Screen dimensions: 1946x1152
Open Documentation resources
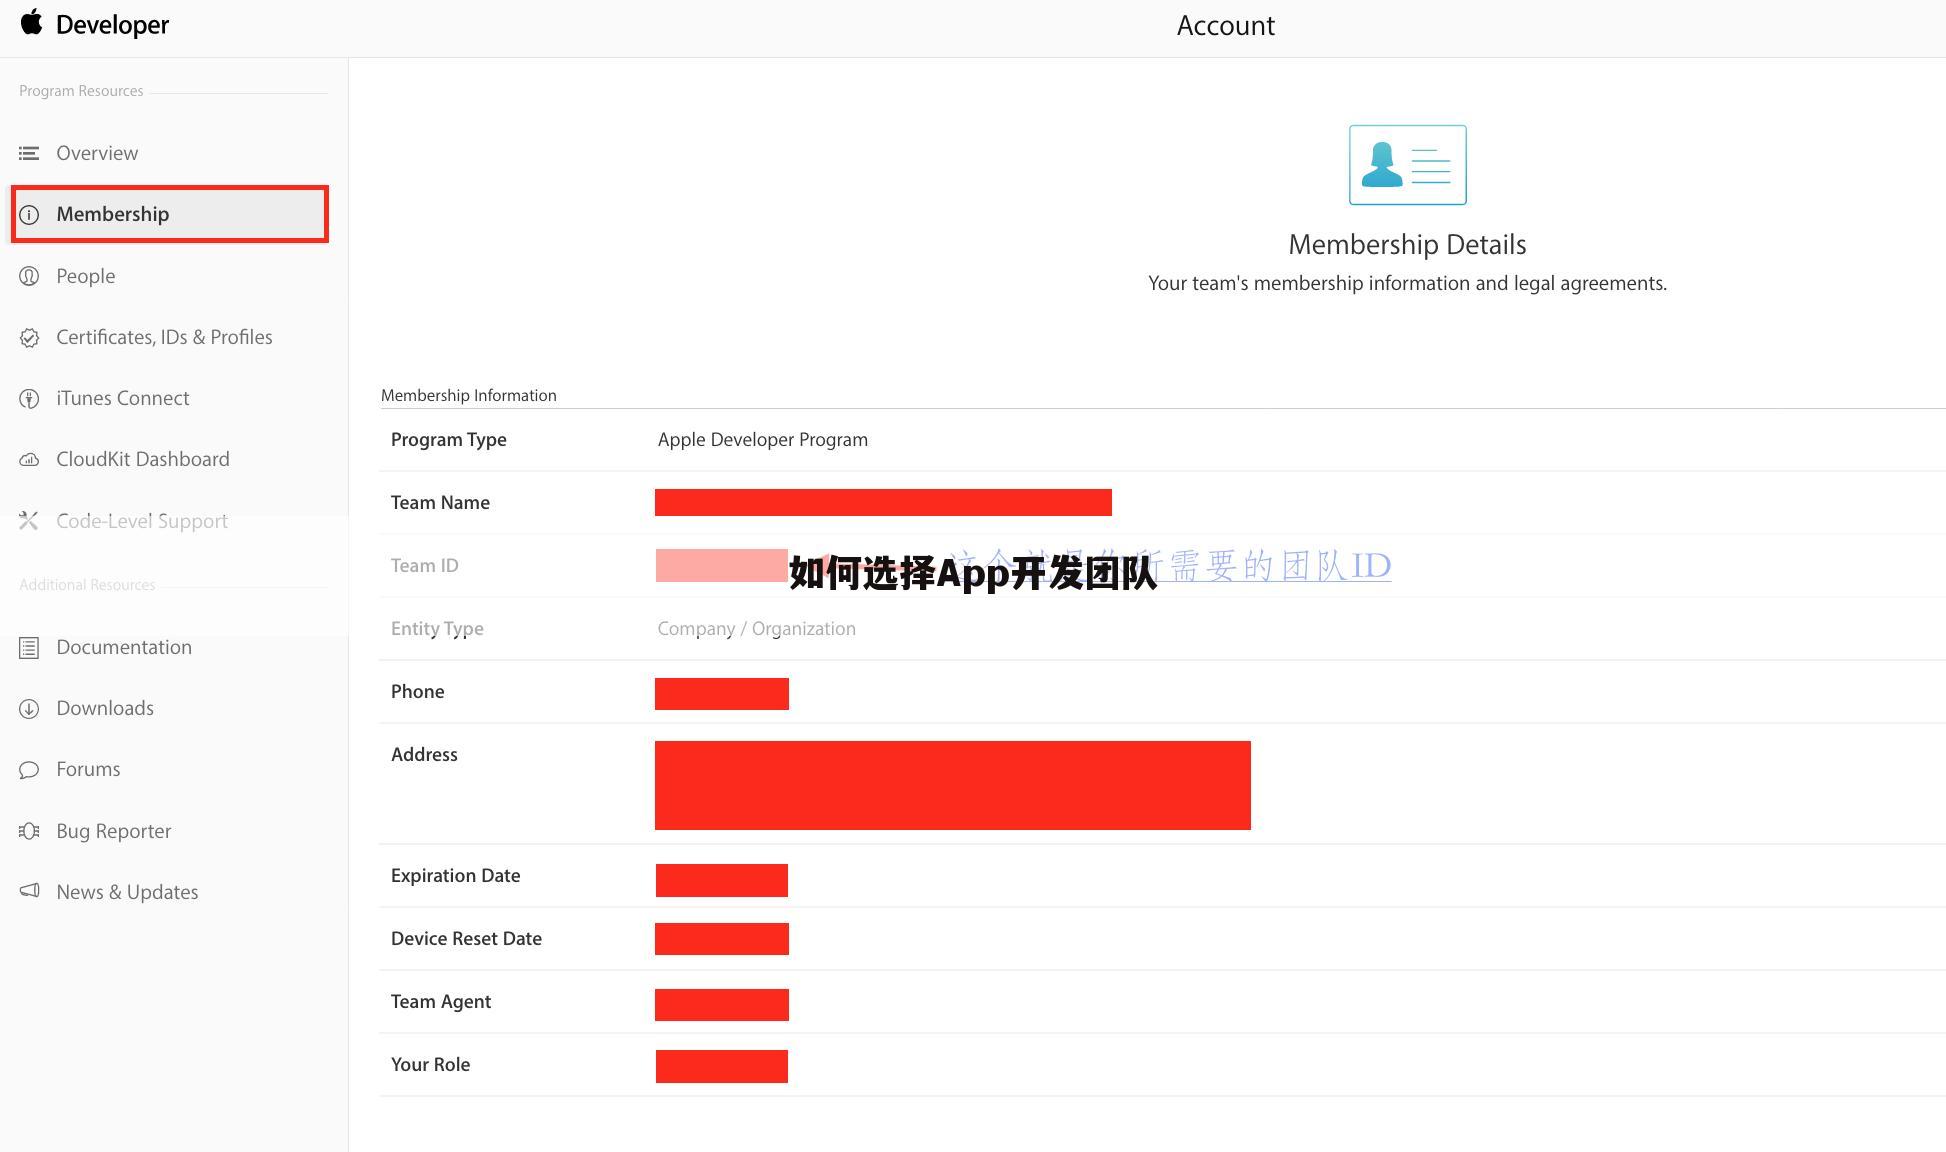124,647
